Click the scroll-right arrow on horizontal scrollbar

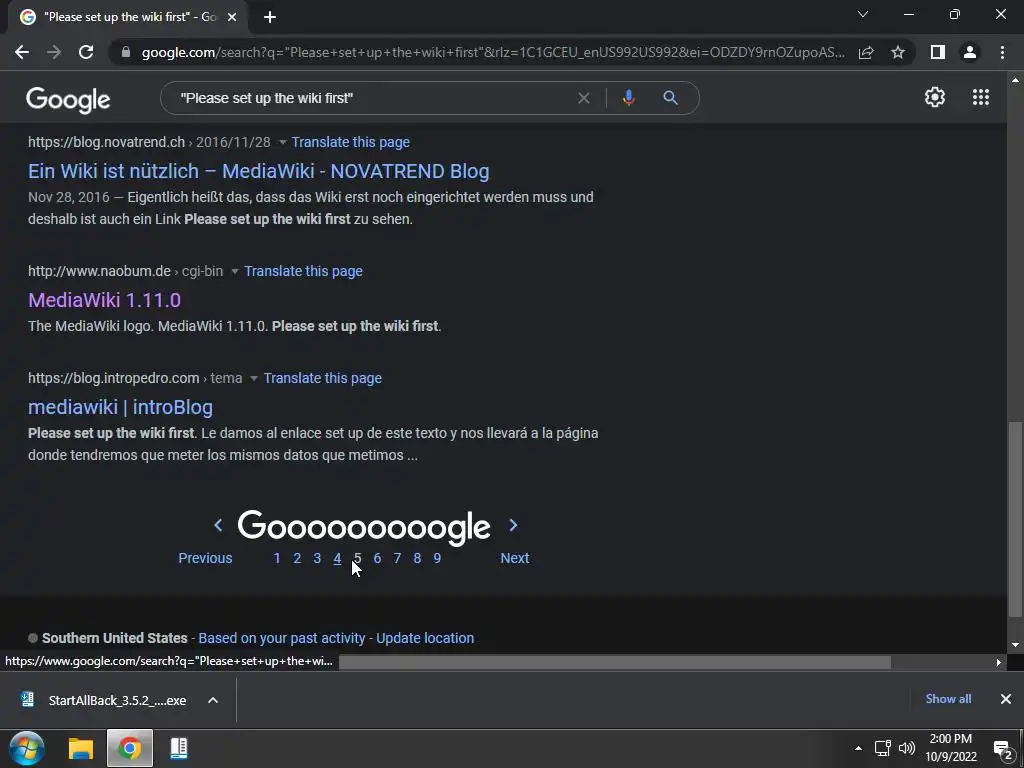tap(999, 662)
